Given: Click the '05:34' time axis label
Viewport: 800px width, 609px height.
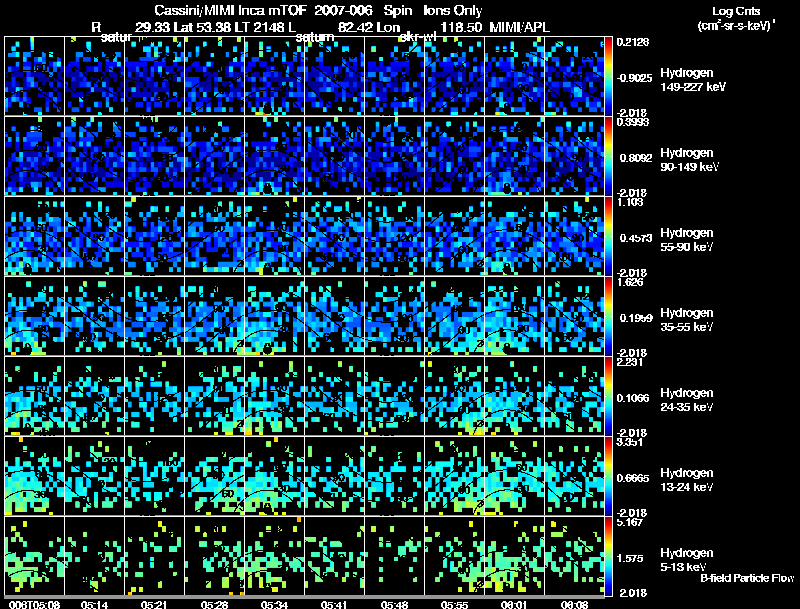Looking at the screenshot, I should tap(274, 605).
